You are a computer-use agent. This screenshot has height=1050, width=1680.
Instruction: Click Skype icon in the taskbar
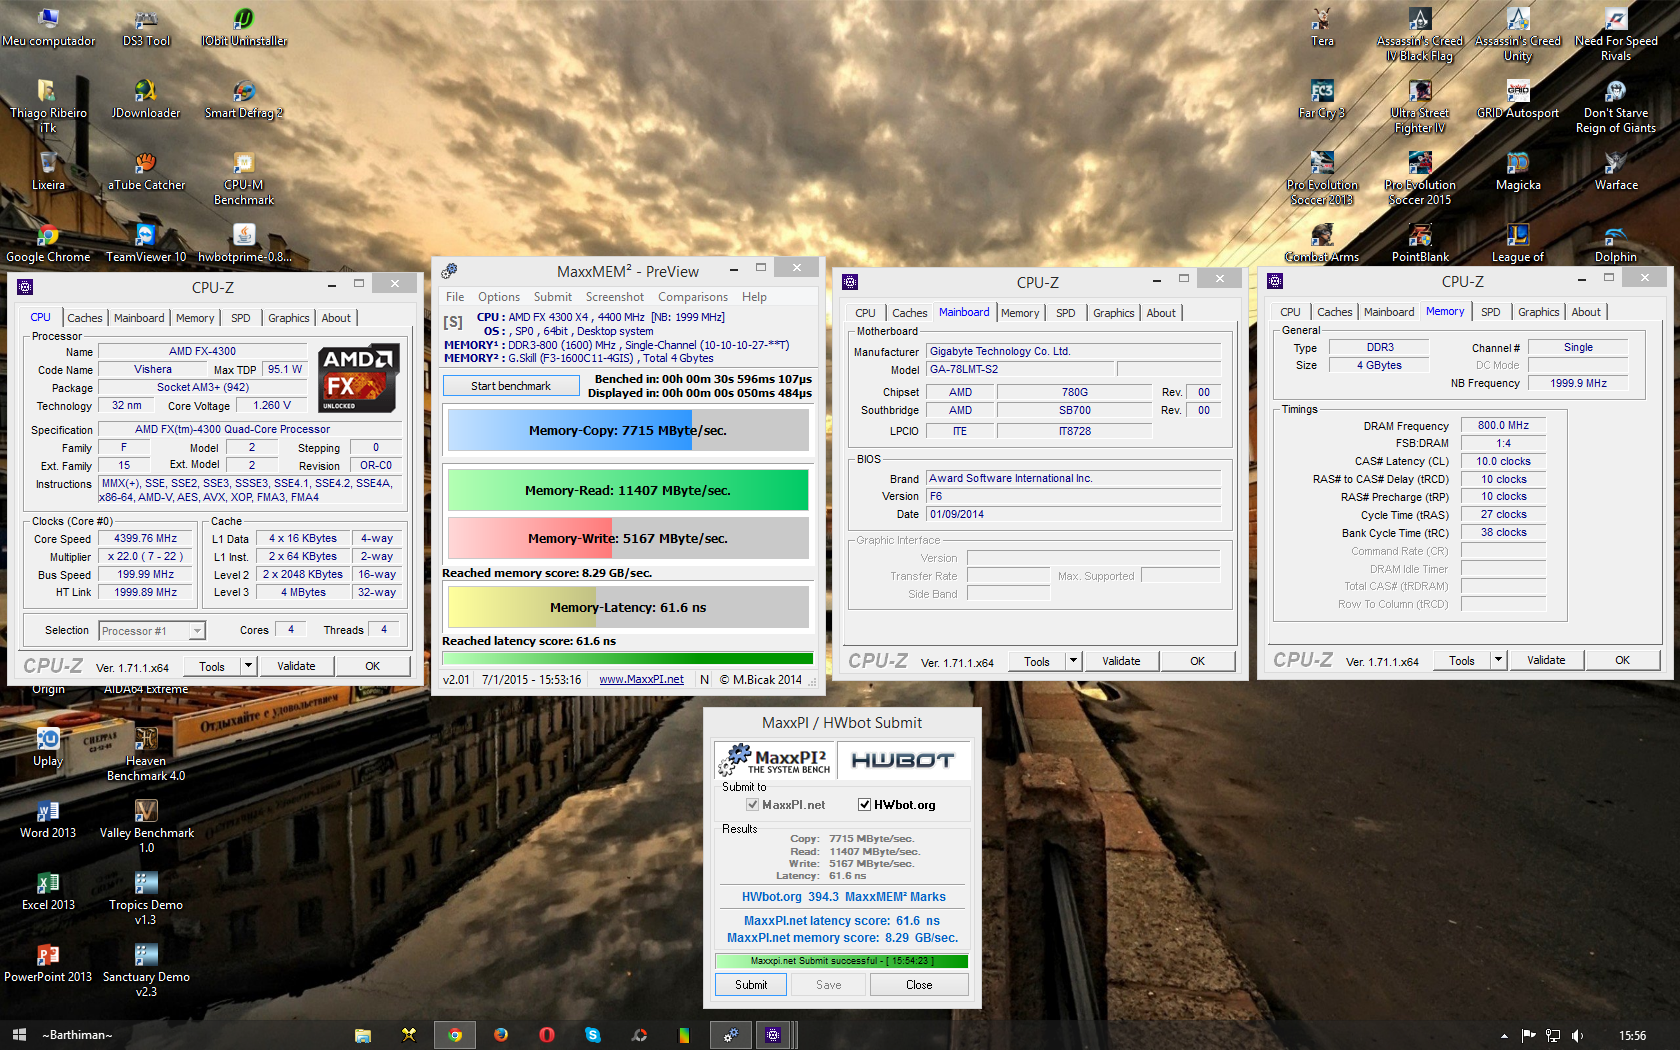[x=593, y=1035]
